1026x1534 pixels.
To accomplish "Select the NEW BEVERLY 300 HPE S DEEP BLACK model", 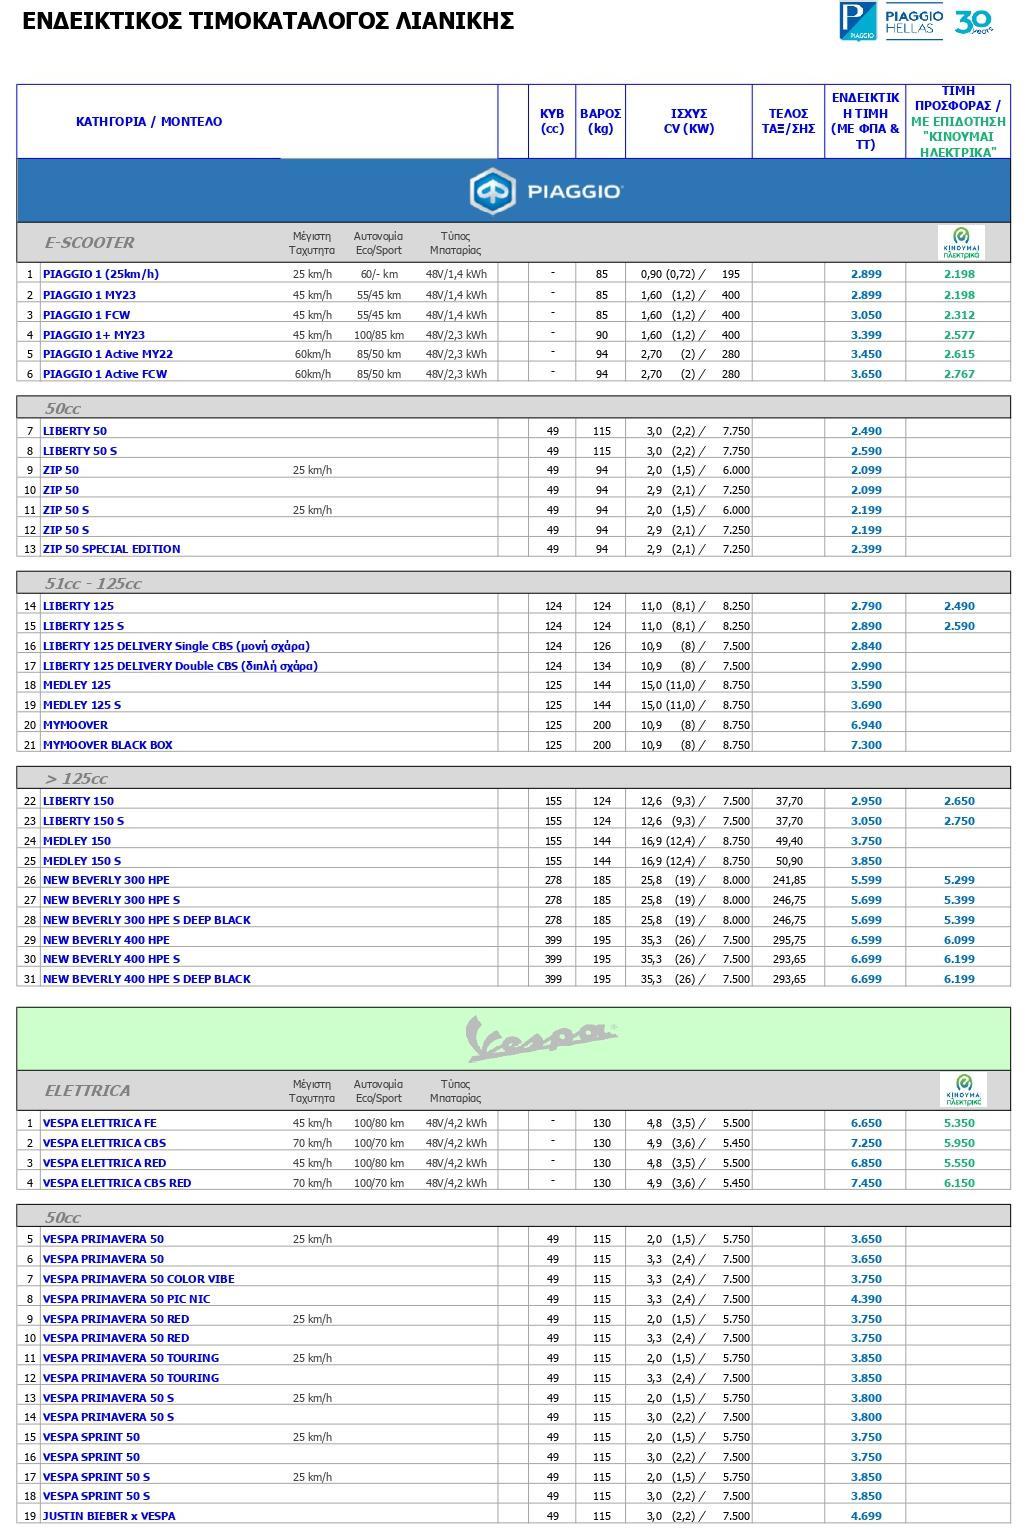I will (x=147, y=920).
